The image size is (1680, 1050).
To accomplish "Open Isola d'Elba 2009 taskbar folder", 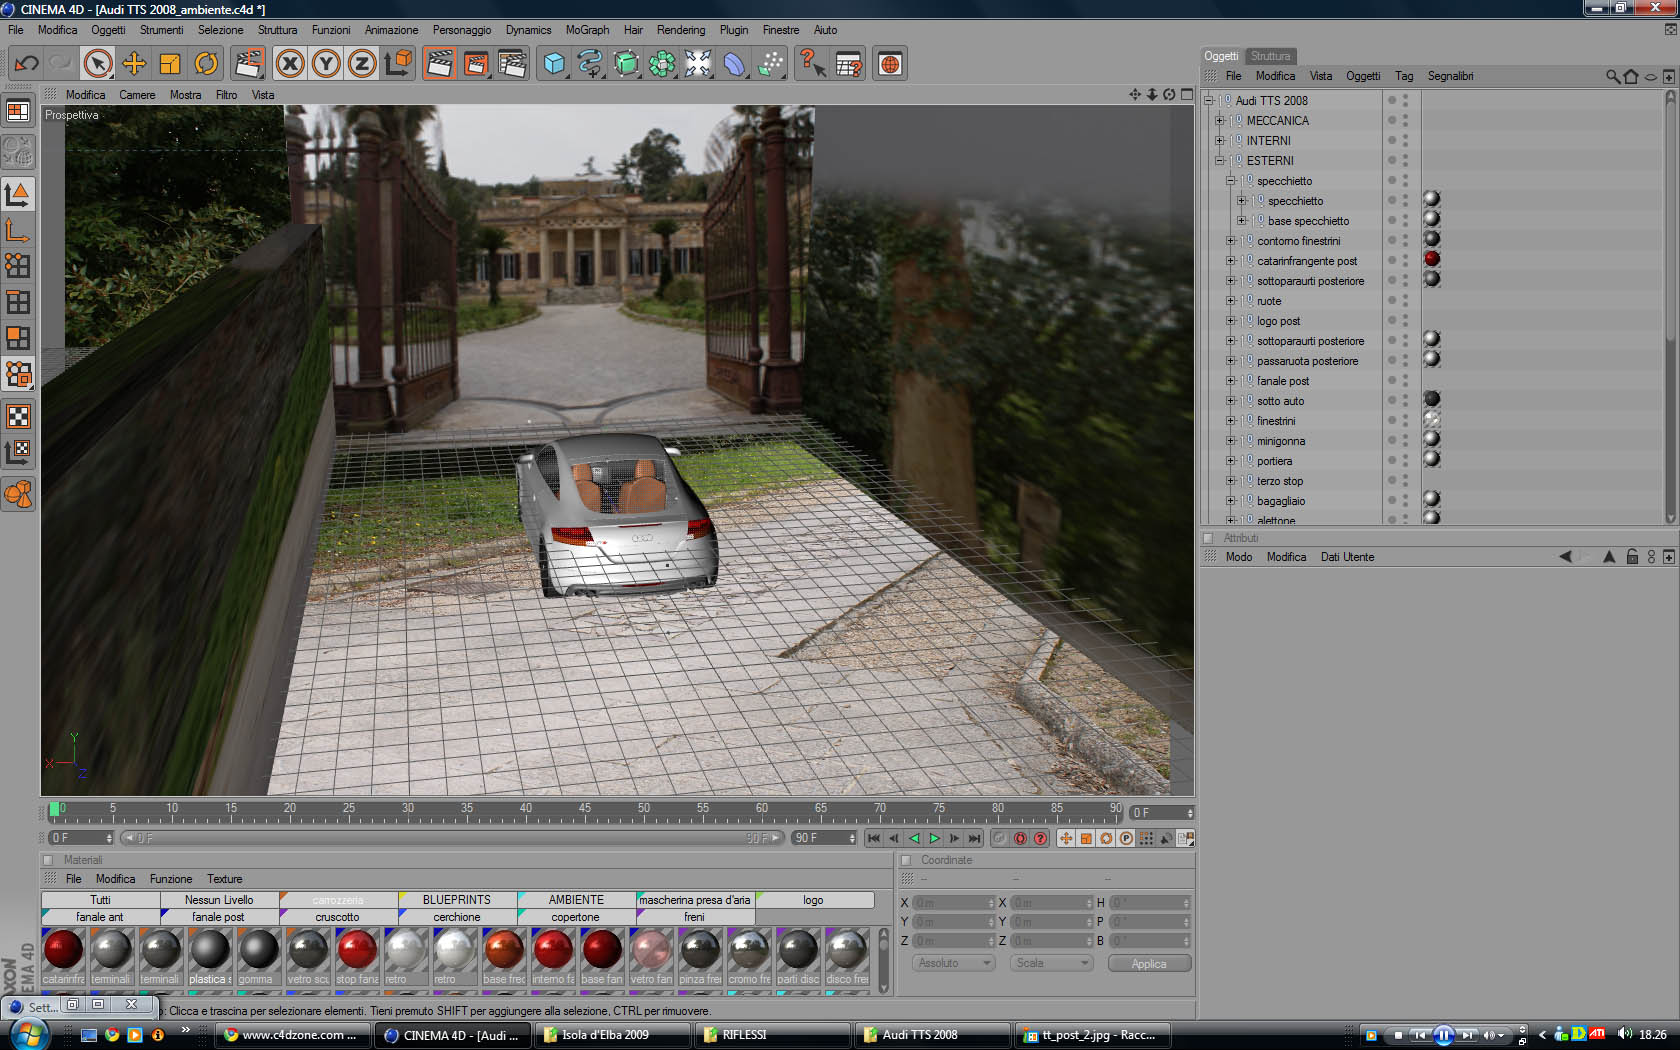I will (x=614, y=1035).
